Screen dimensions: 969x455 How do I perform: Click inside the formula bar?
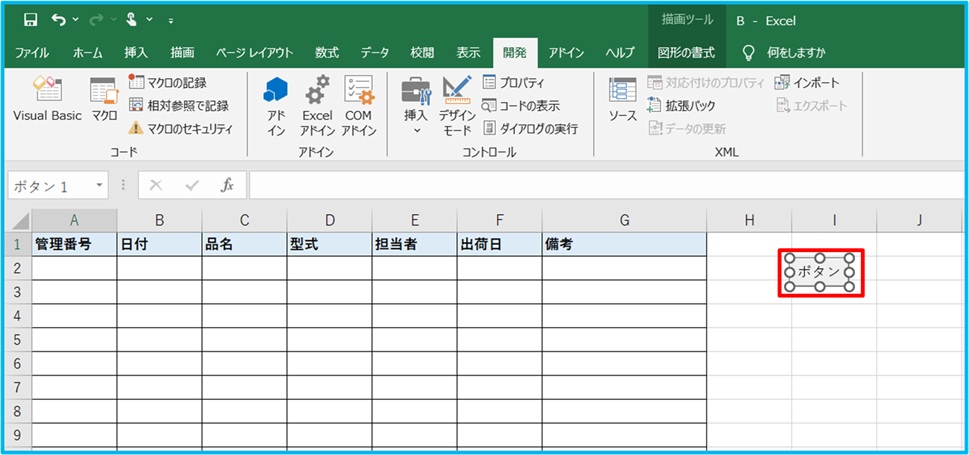(600, 185)
